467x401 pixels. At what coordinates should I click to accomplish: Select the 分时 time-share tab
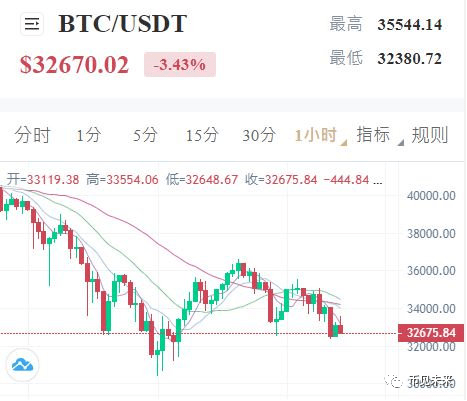(32, 135)
